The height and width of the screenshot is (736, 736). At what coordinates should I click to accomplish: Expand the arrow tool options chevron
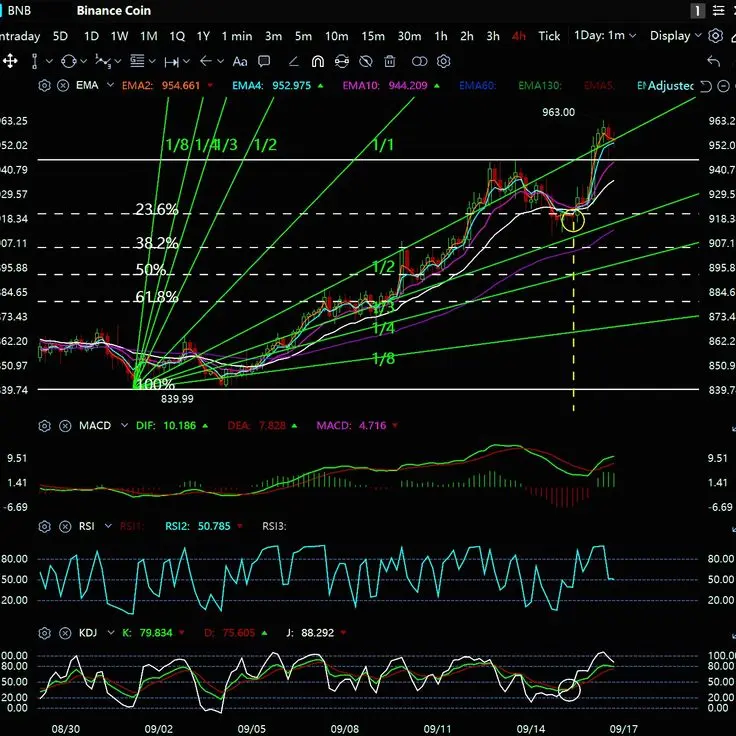tap(221, 61)
